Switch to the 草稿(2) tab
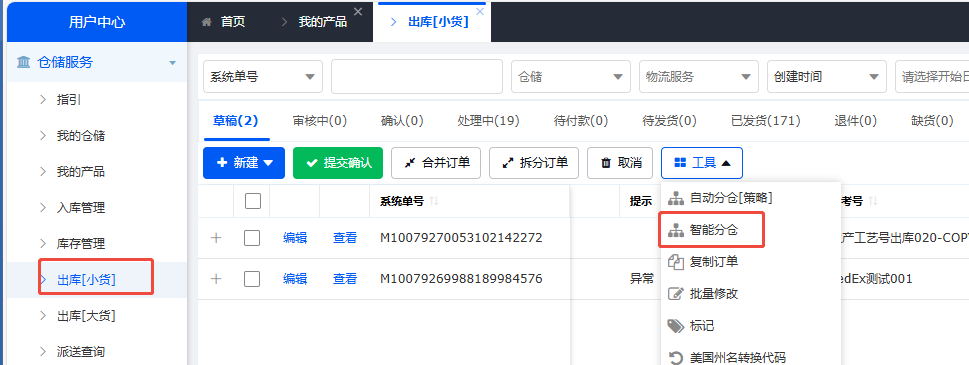This screenshot has width=969, height=365. 235,121
